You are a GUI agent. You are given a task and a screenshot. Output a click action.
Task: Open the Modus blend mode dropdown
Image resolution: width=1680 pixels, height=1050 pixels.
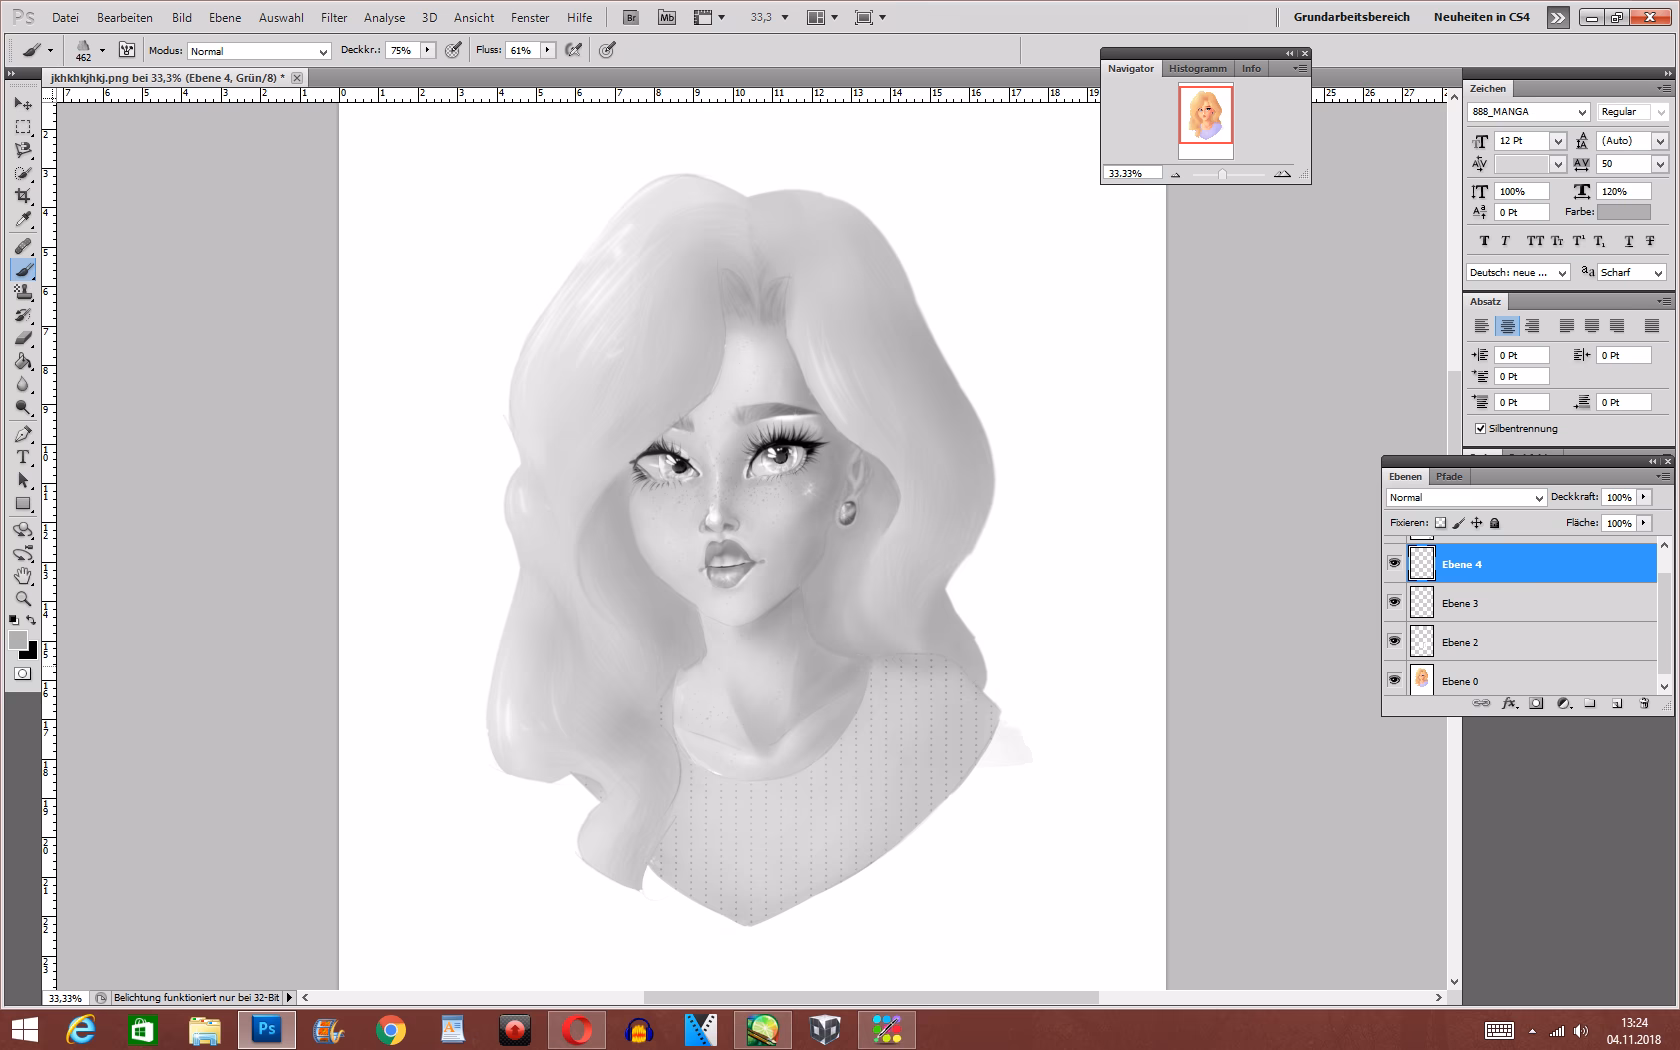[259, 51]
